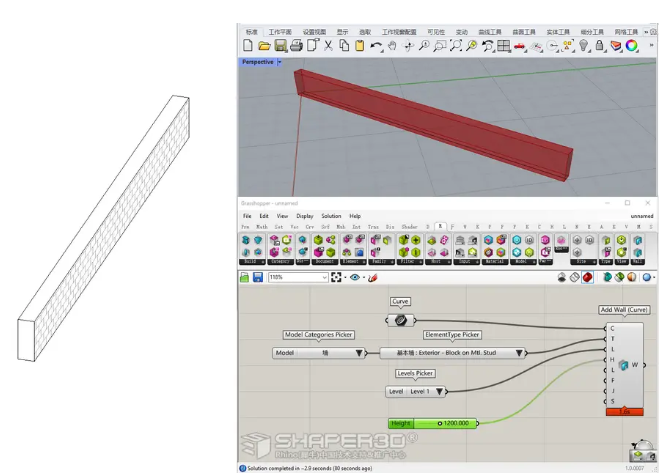Switch to the Crv component tab
Image resolution: width=659 pixels, height=476 pixels.
310,227
